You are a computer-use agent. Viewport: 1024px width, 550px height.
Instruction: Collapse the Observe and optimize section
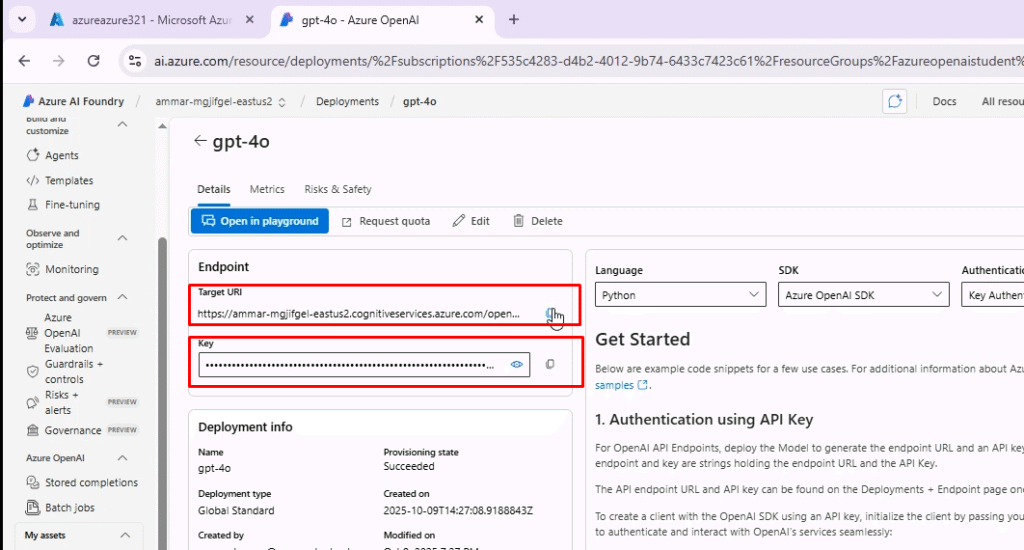coord(122,238)
